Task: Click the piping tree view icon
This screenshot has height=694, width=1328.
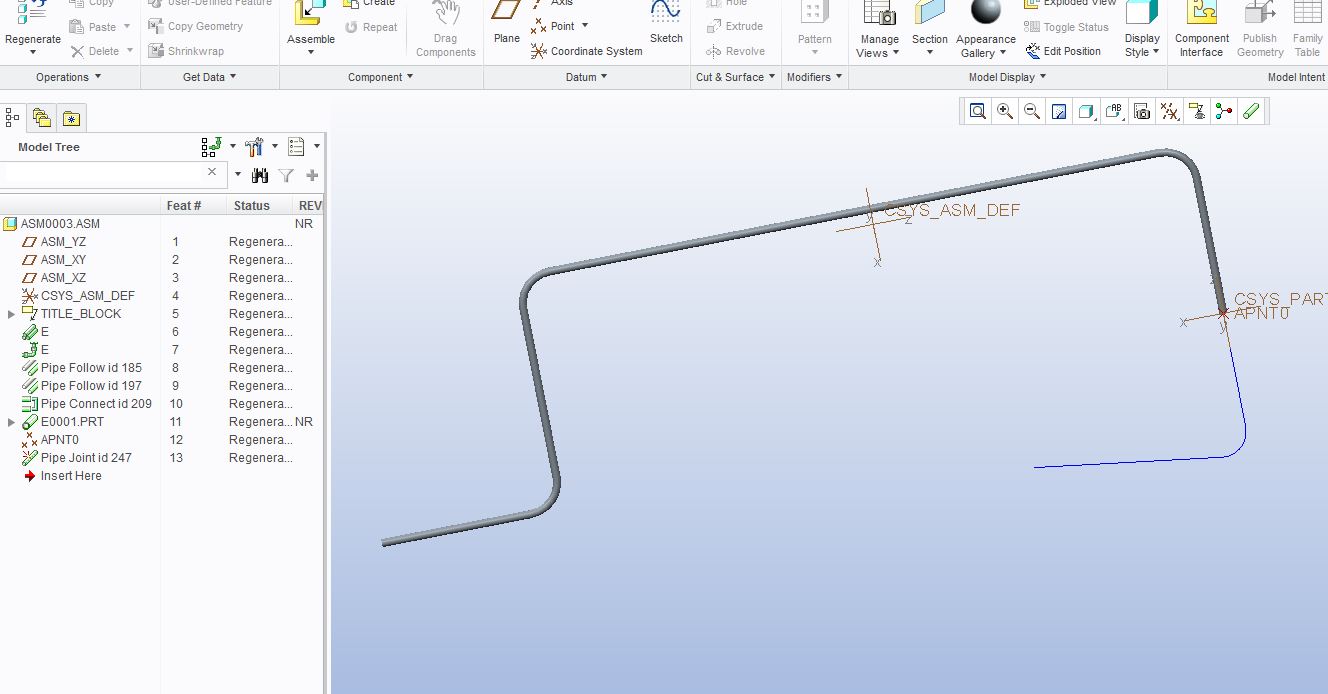Action: 211,147
